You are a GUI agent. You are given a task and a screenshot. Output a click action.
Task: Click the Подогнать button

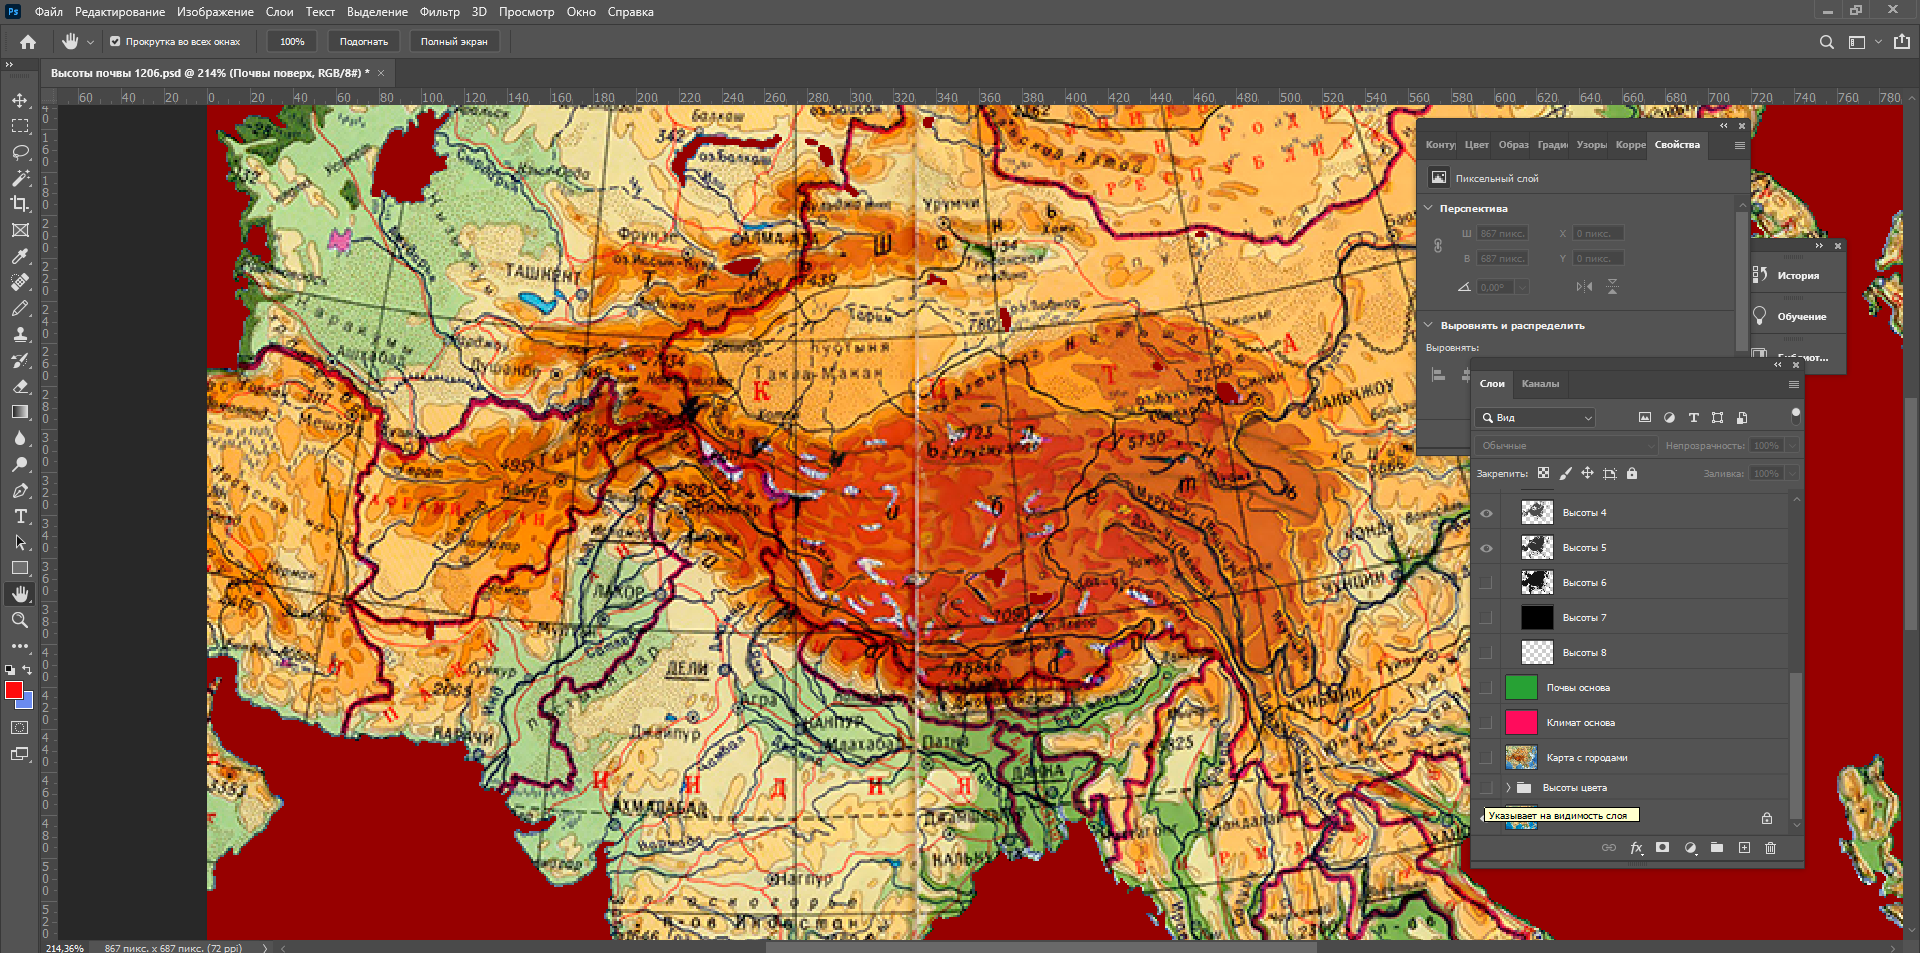point(364,42)
